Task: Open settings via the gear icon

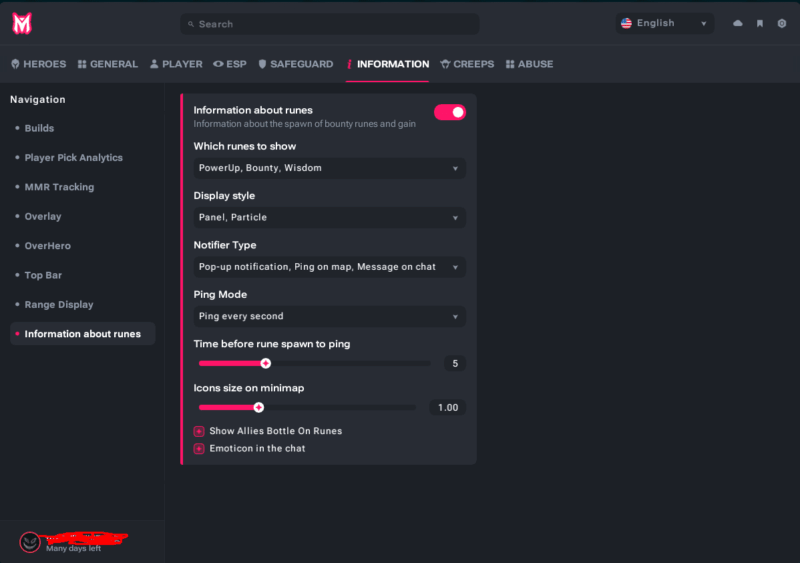Action: coord(782,23)
